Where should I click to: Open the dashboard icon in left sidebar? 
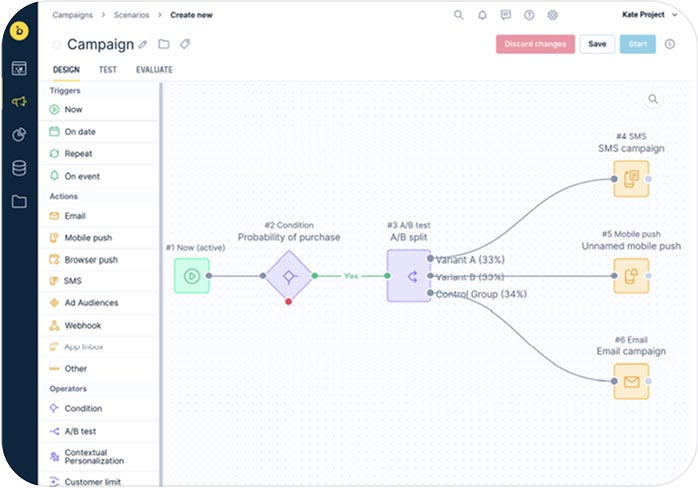tap(19, 69)
